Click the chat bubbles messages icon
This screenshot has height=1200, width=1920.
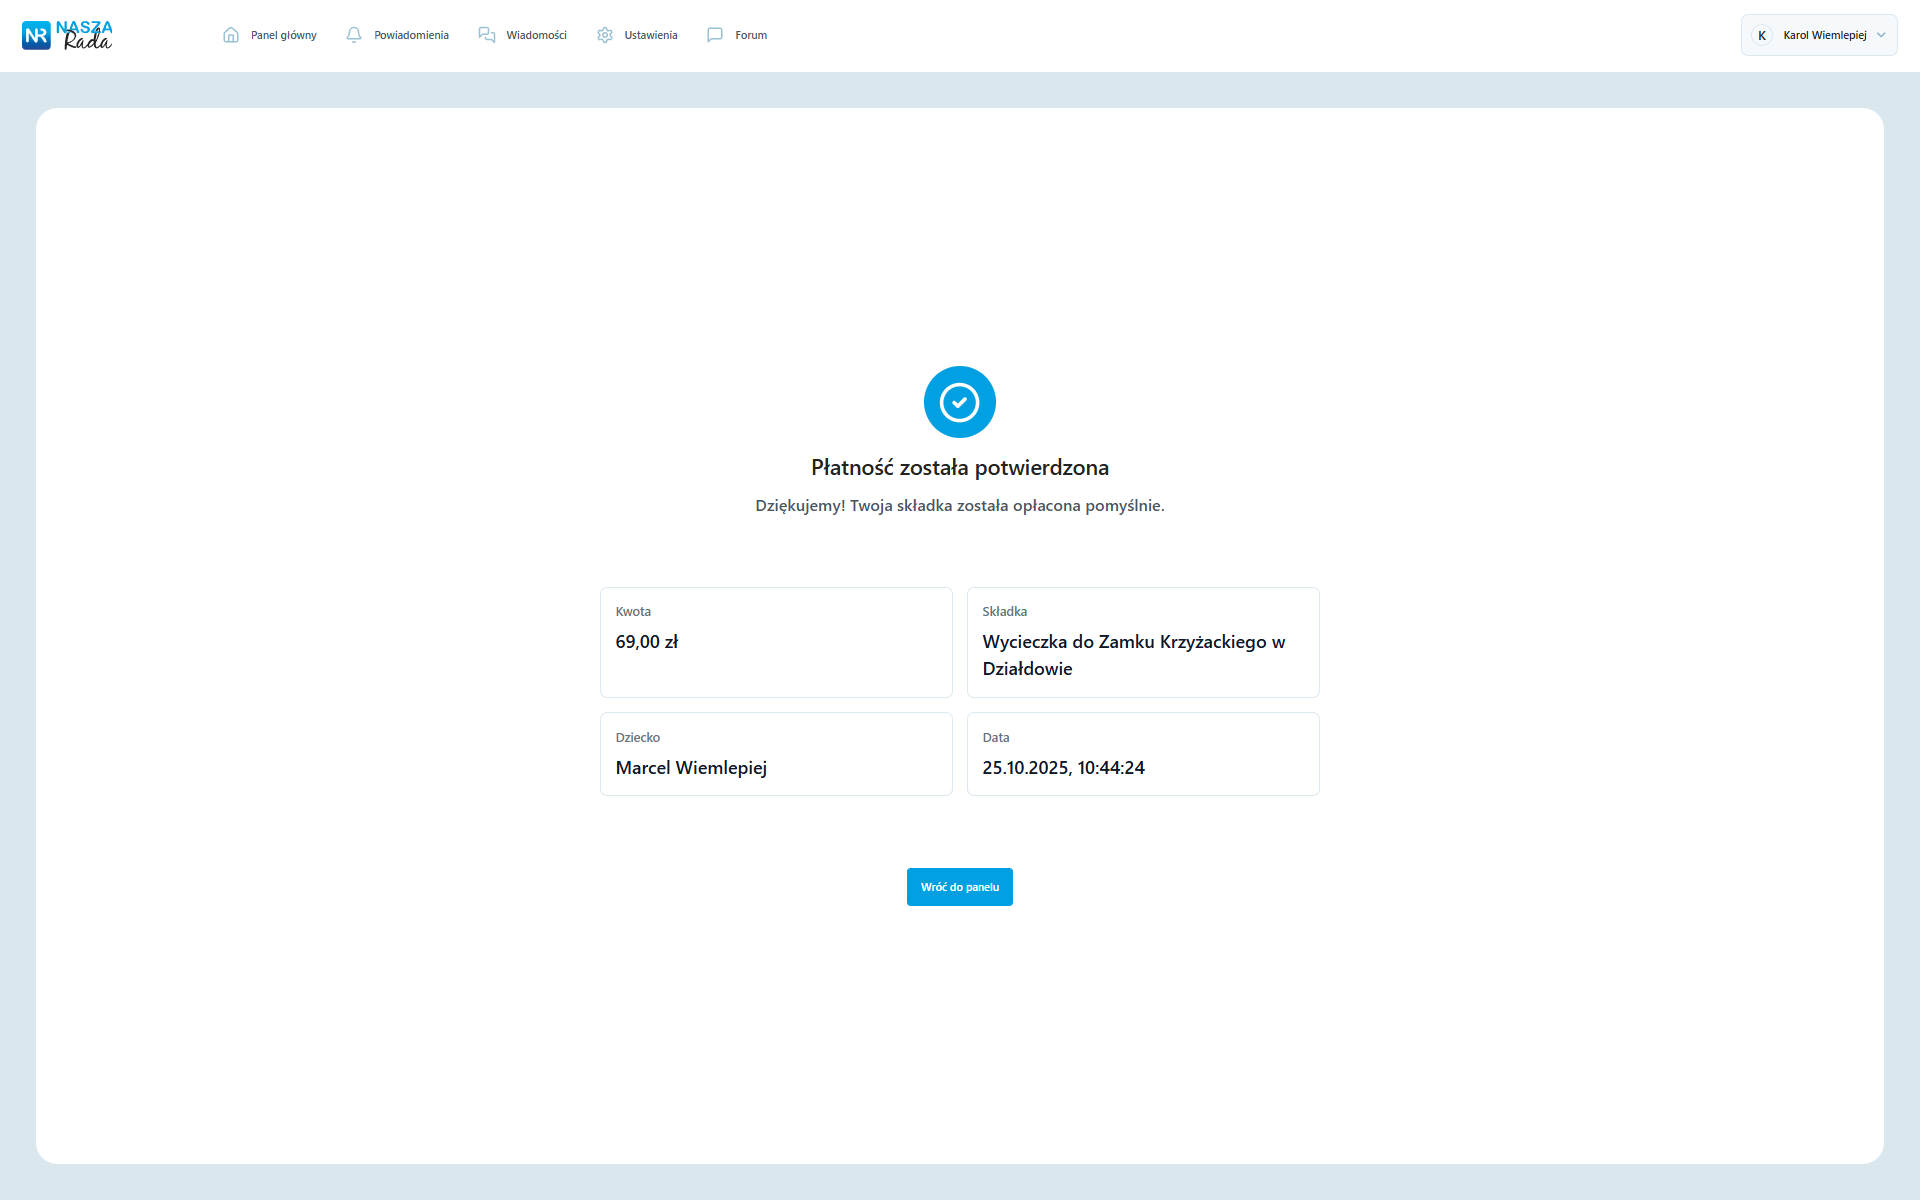tap(487, 35)
